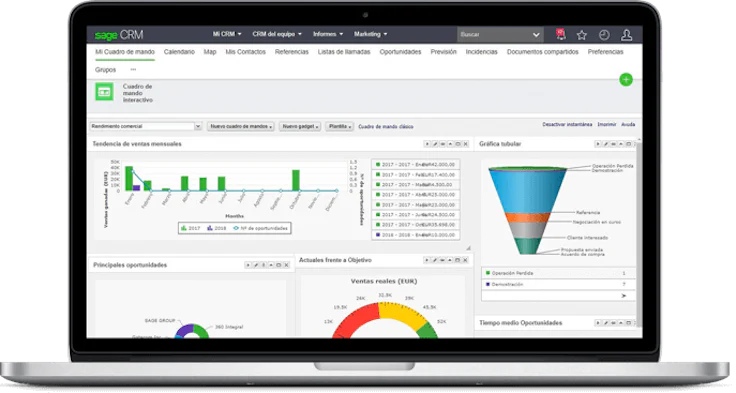The width and height of the screenshot is (736, 393).
Task: Toggle legend entry ending in 25.000,00
Action: (x=415, y=195)
